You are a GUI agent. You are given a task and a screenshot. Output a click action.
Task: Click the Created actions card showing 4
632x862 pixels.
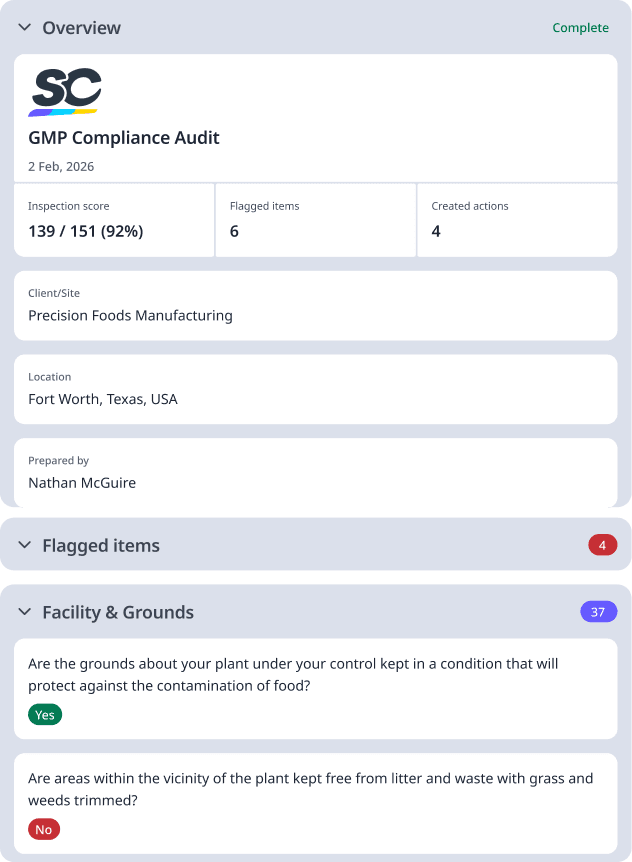pyautogui.click(x=516, y=220)
